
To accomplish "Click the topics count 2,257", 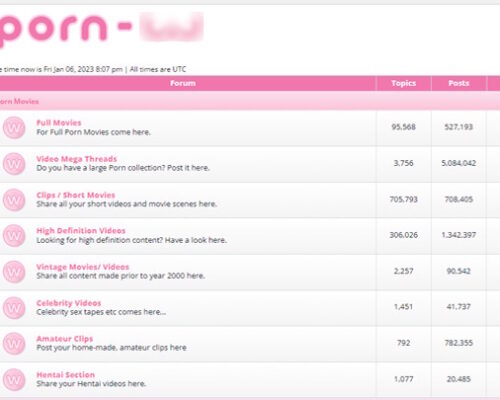I will click(404, 271).
